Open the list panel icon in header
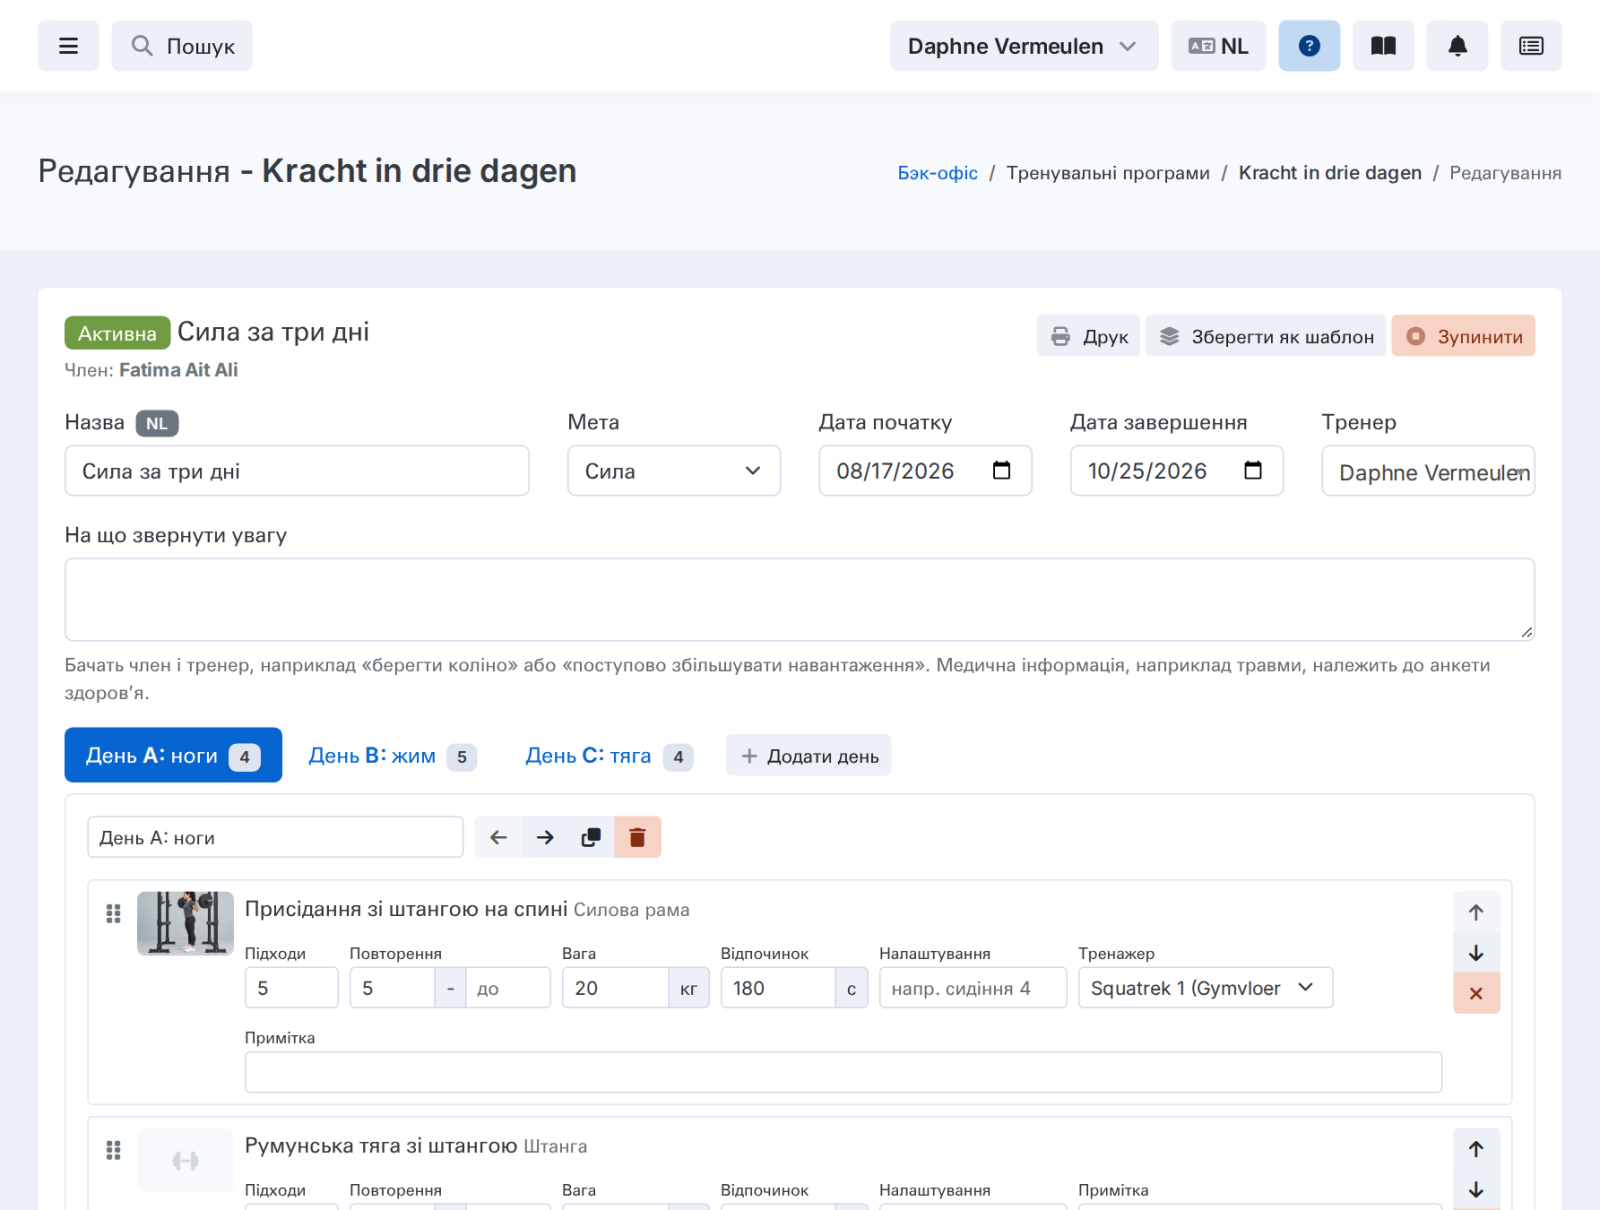The image size is (1600, 1210). 1531,46
